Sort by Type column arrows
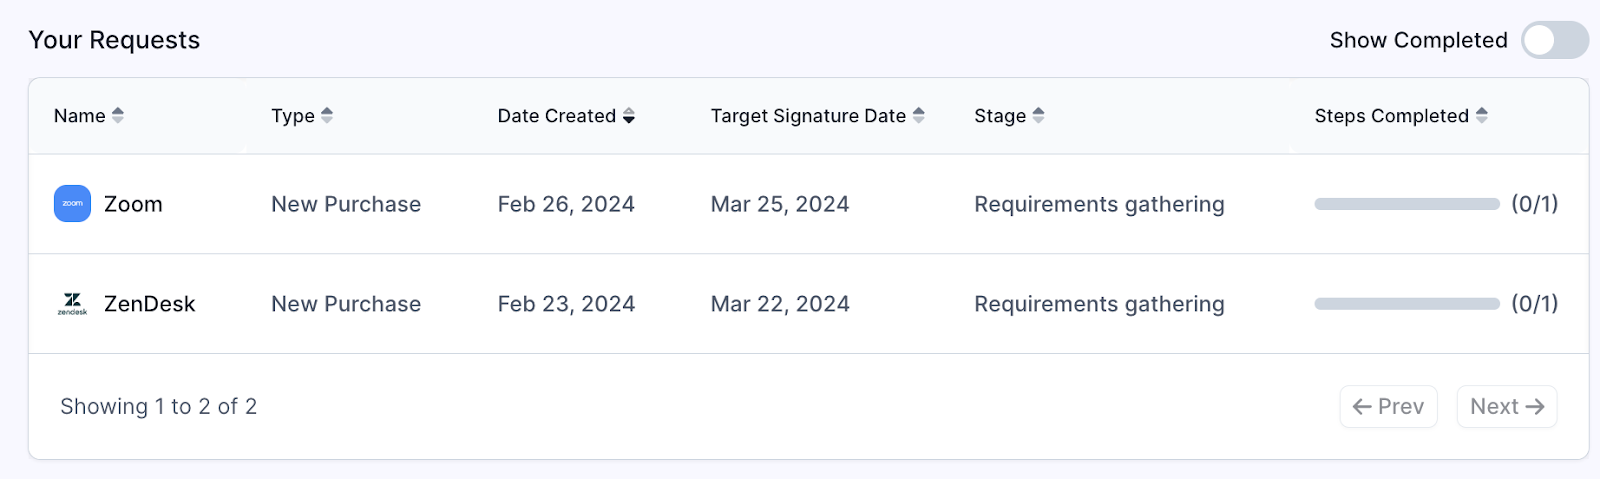The image size is (1600, 479). [x=327, y=116]
